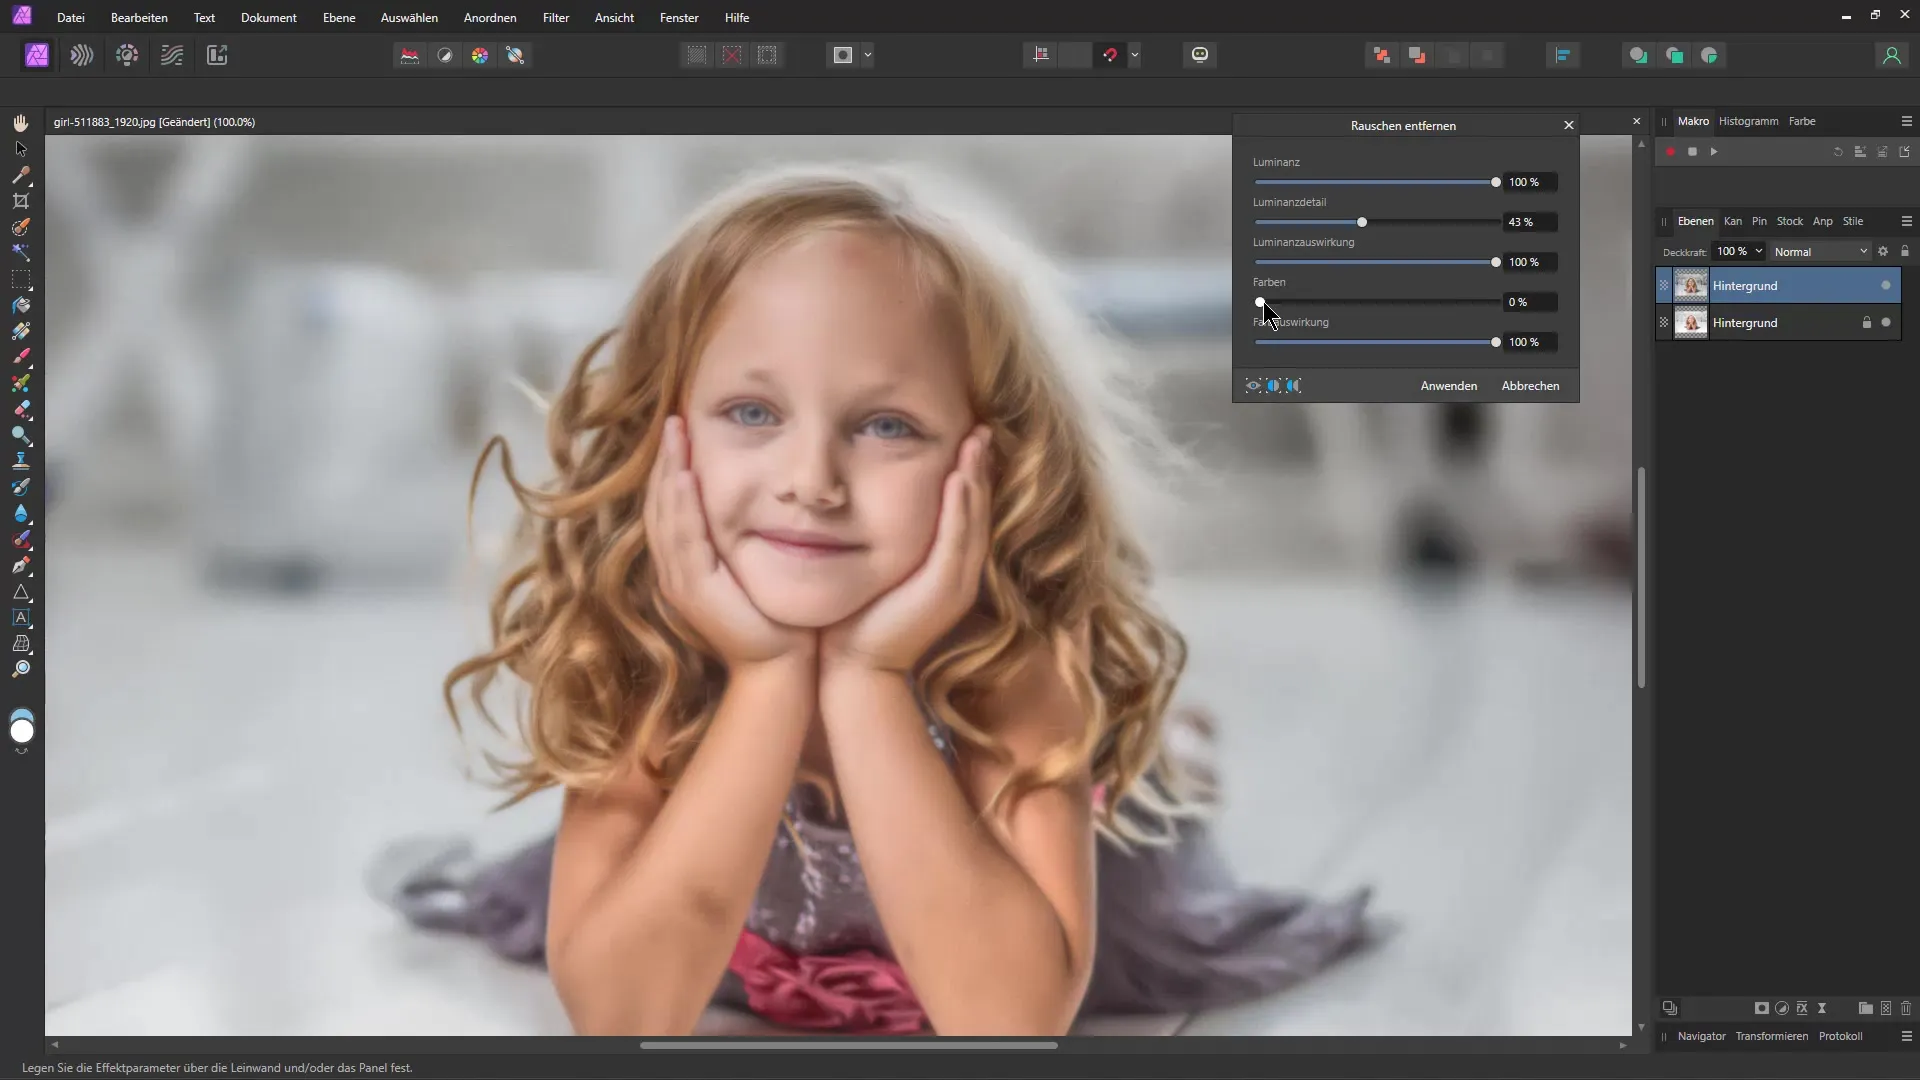Enable mirror split preview in denoise dialog
The image size is (1920, 1080).
coord(1294,386)
